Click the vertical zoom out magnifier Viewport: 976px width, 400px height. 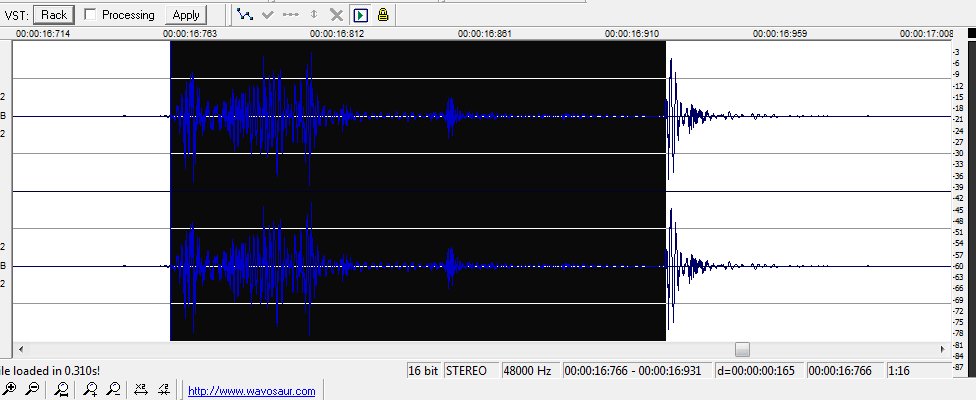pyautogui.click(x=113, y=390)
